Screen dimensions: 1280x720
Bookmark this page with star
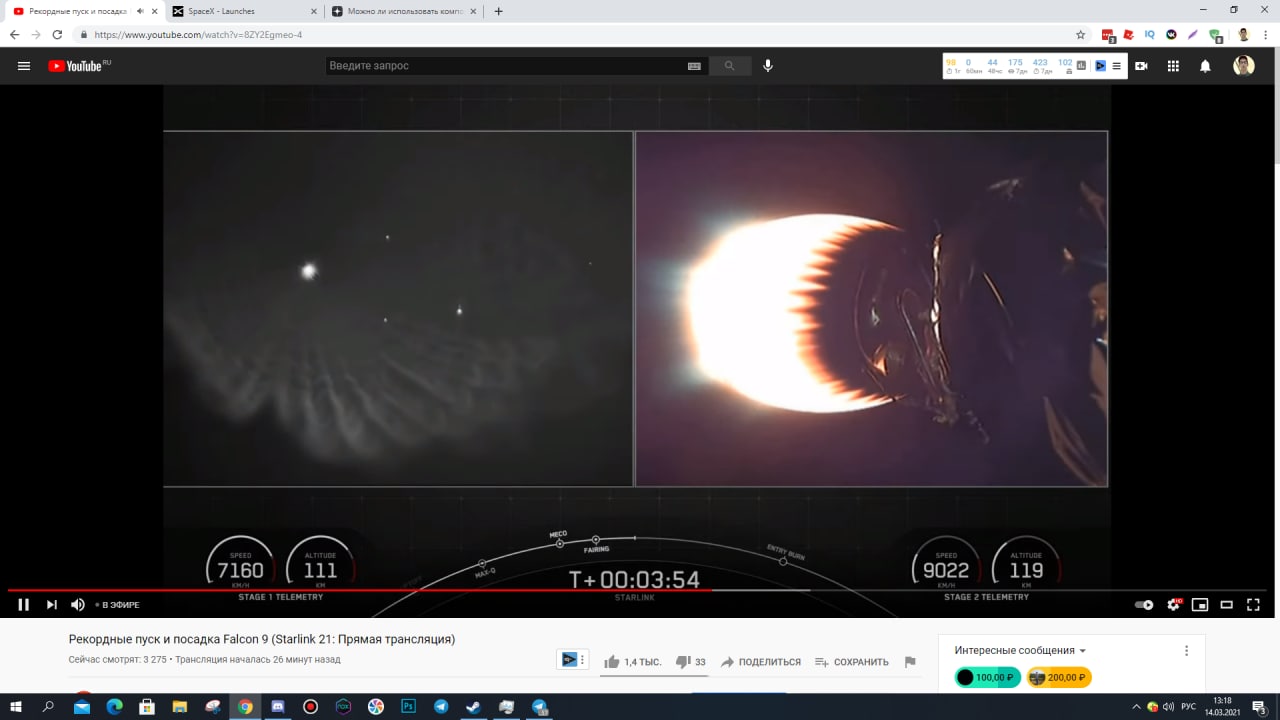coord(1080,34)
